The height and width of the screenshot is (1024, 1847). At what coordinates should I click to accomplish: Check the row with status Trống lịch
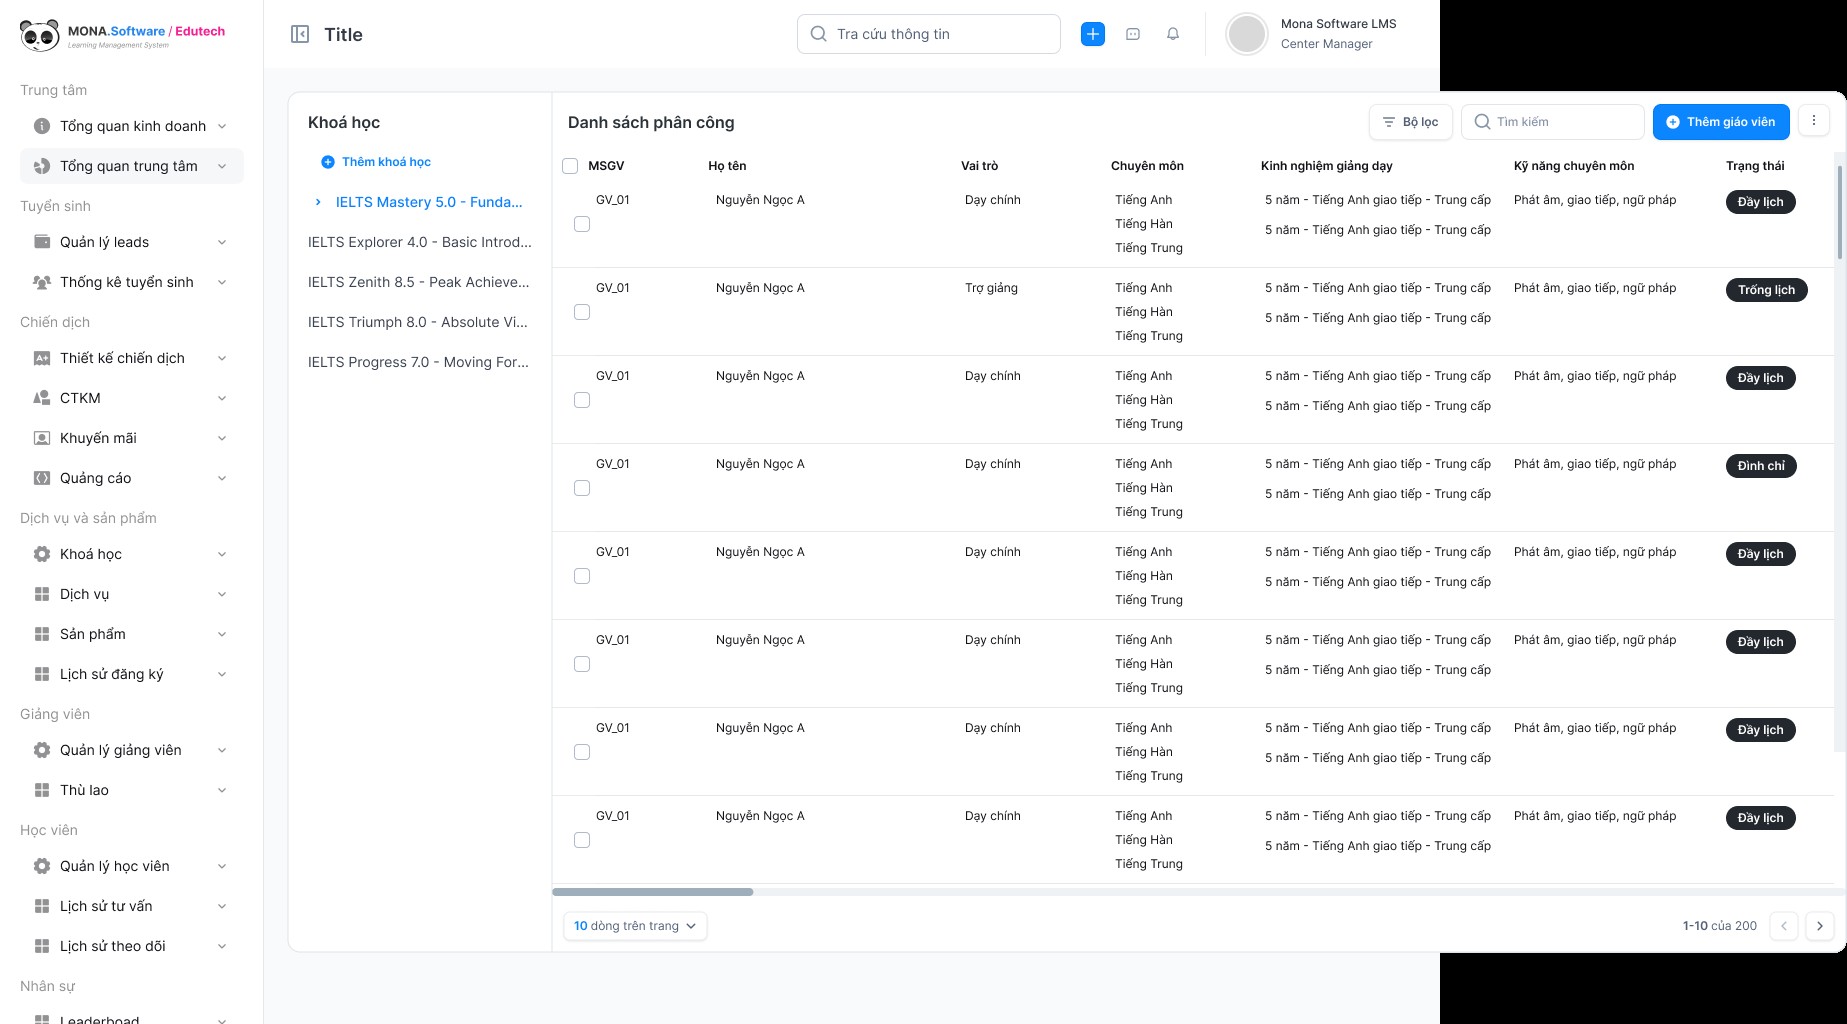[x=582, y=312]
